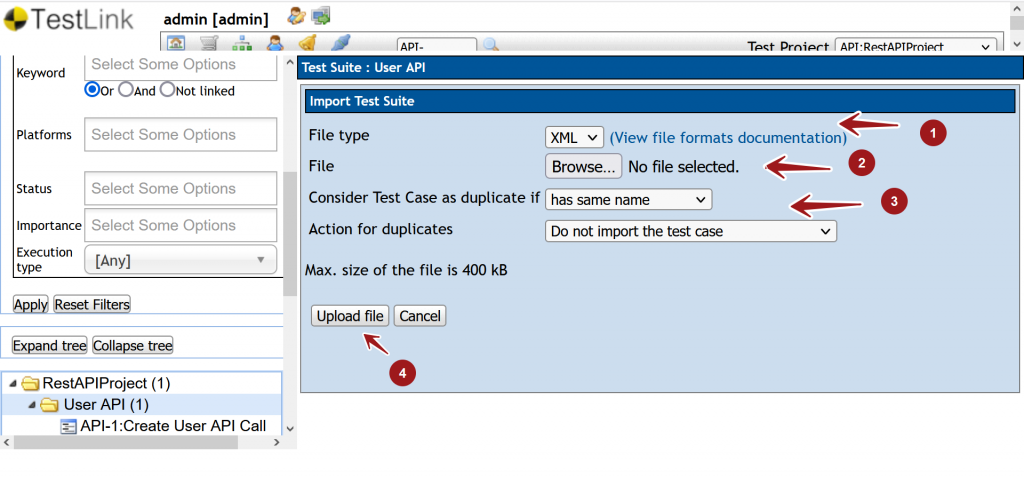Select the Or keyword radio button

92,90
